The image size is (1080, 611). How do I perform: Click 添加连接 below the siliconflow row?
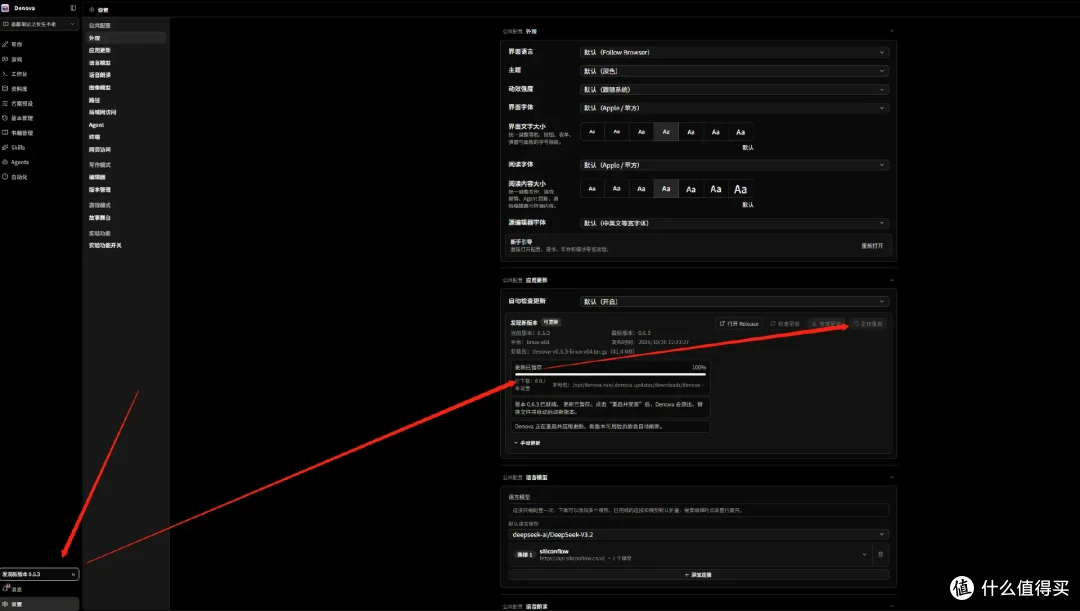coord(698,574)
